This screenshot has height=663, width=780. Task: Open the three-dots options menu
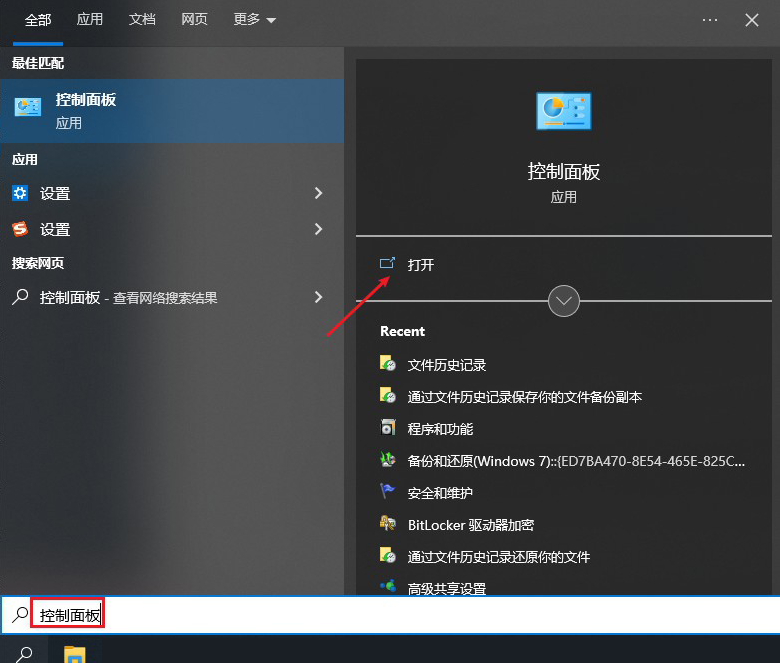click(x=710, y=20)
